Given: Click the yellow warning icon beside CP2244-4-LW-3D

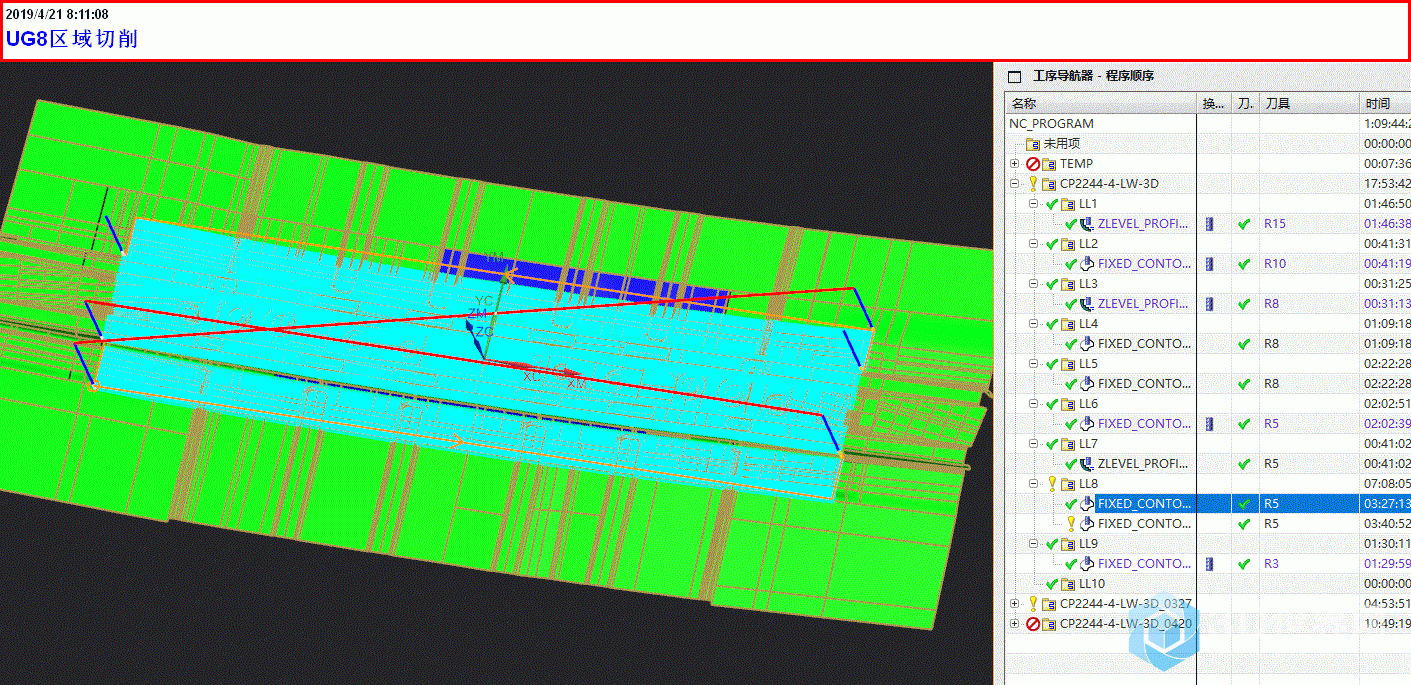Looking at the screenshot, I should (1033, 184).
